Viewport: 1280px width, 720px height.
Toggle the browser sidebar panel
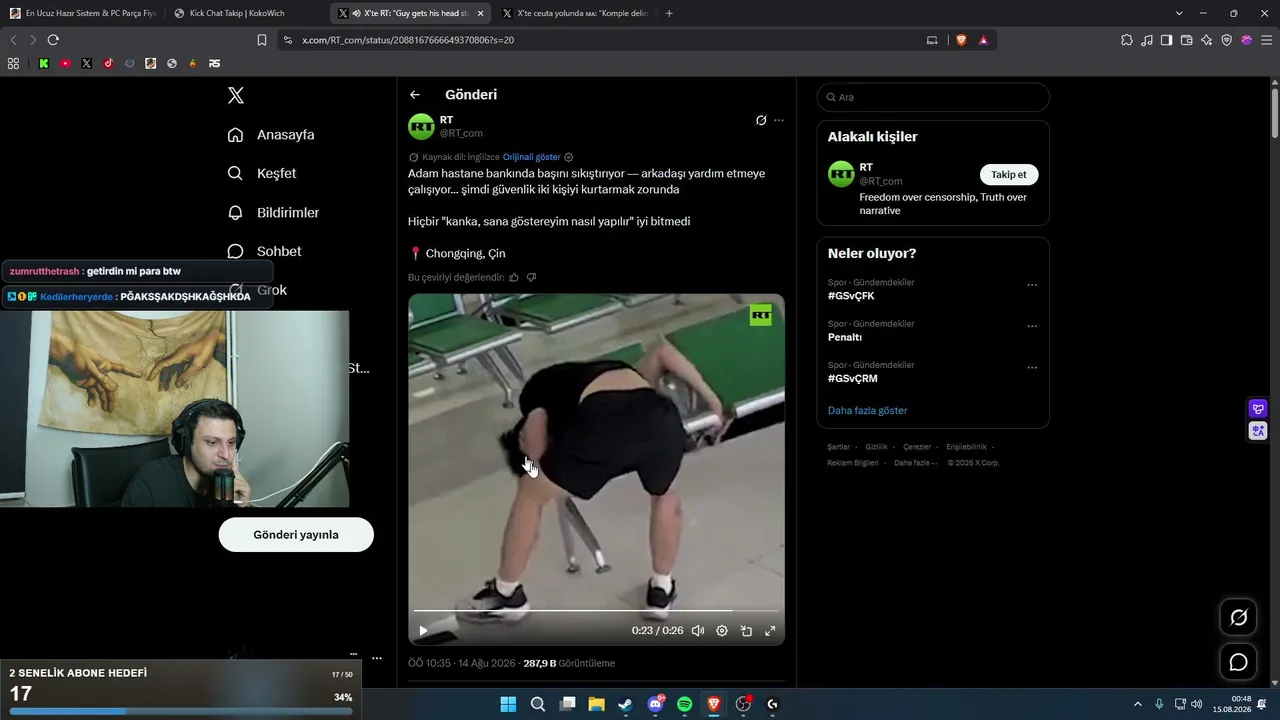[1167, 40]
